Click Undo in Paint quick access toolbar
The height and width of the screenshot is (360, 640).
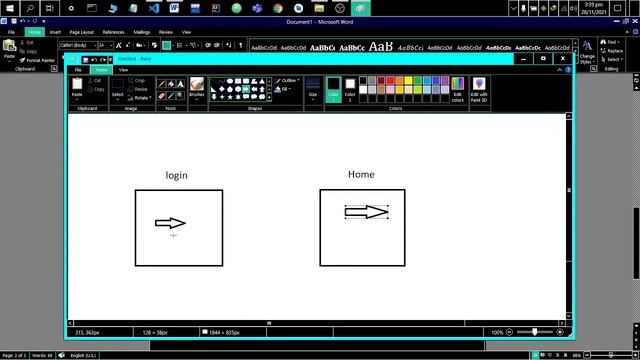pos(94,60)
